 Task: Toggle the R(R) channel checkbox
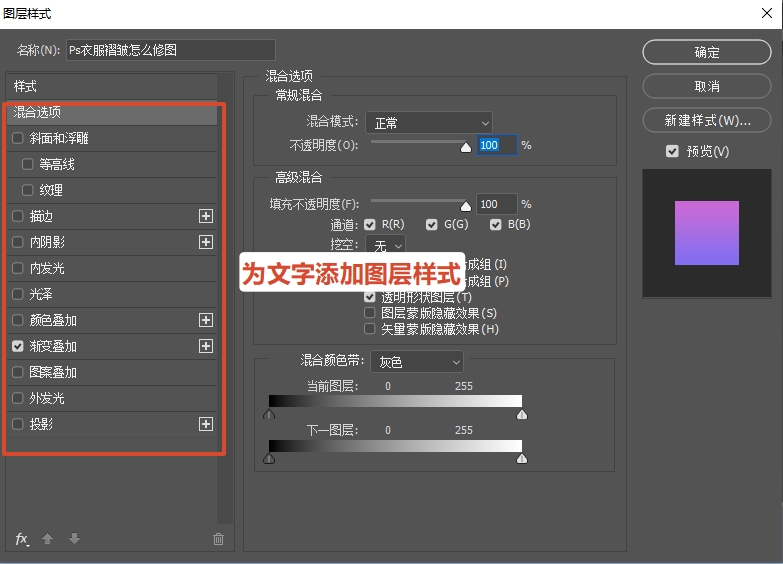(370, 225)
